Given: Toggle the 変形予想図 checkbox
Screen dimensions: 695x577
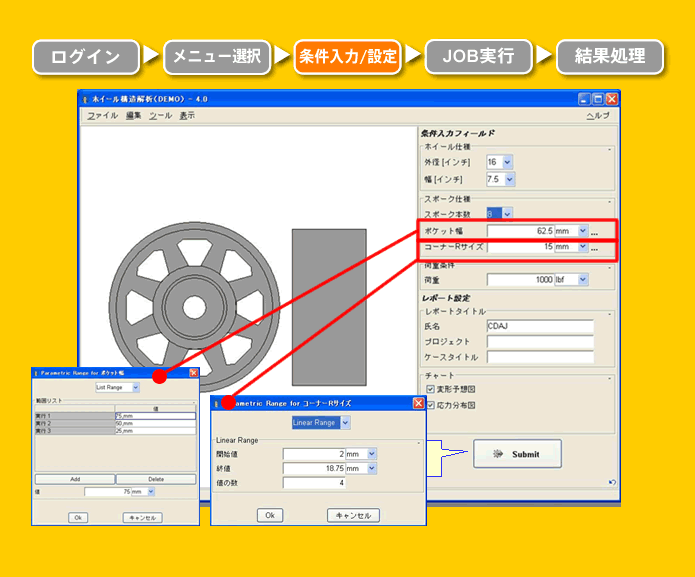Looking at the screenshot, I should [430, 388].
